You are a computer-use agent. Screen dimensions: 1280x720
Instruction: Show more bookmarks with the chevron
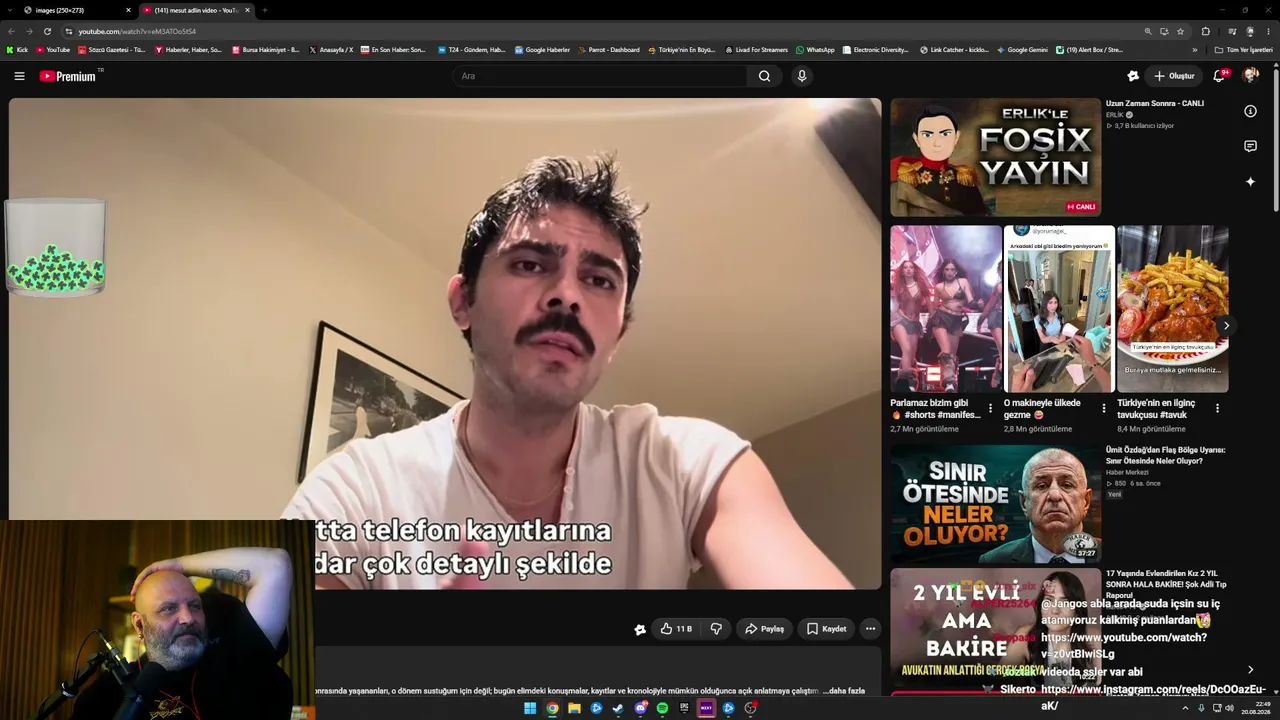(1194, 50)
